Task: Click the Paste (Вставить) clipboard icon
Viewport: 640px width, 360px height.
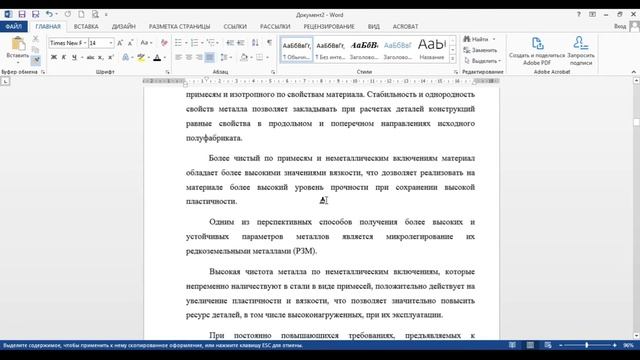Action: (18, 44)
